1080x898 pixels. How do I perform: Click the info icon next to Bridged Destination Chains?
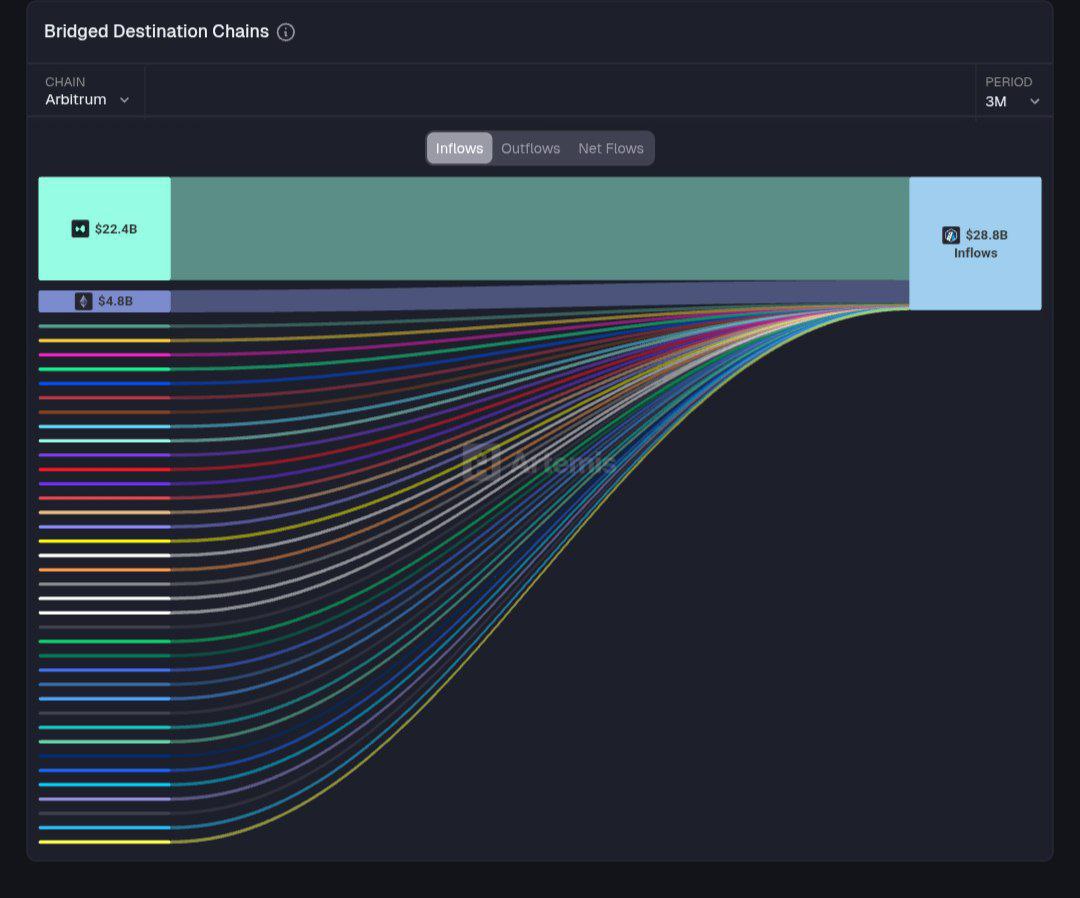[286, 32]
